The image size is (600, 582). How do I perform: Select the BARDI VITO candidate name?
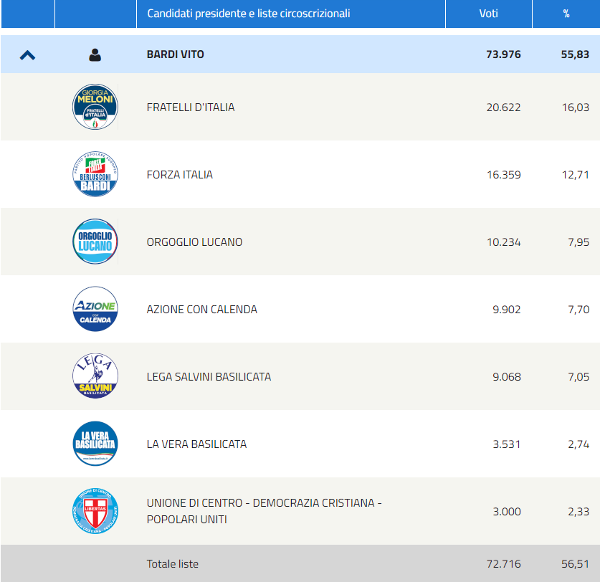tap(175, 54)
